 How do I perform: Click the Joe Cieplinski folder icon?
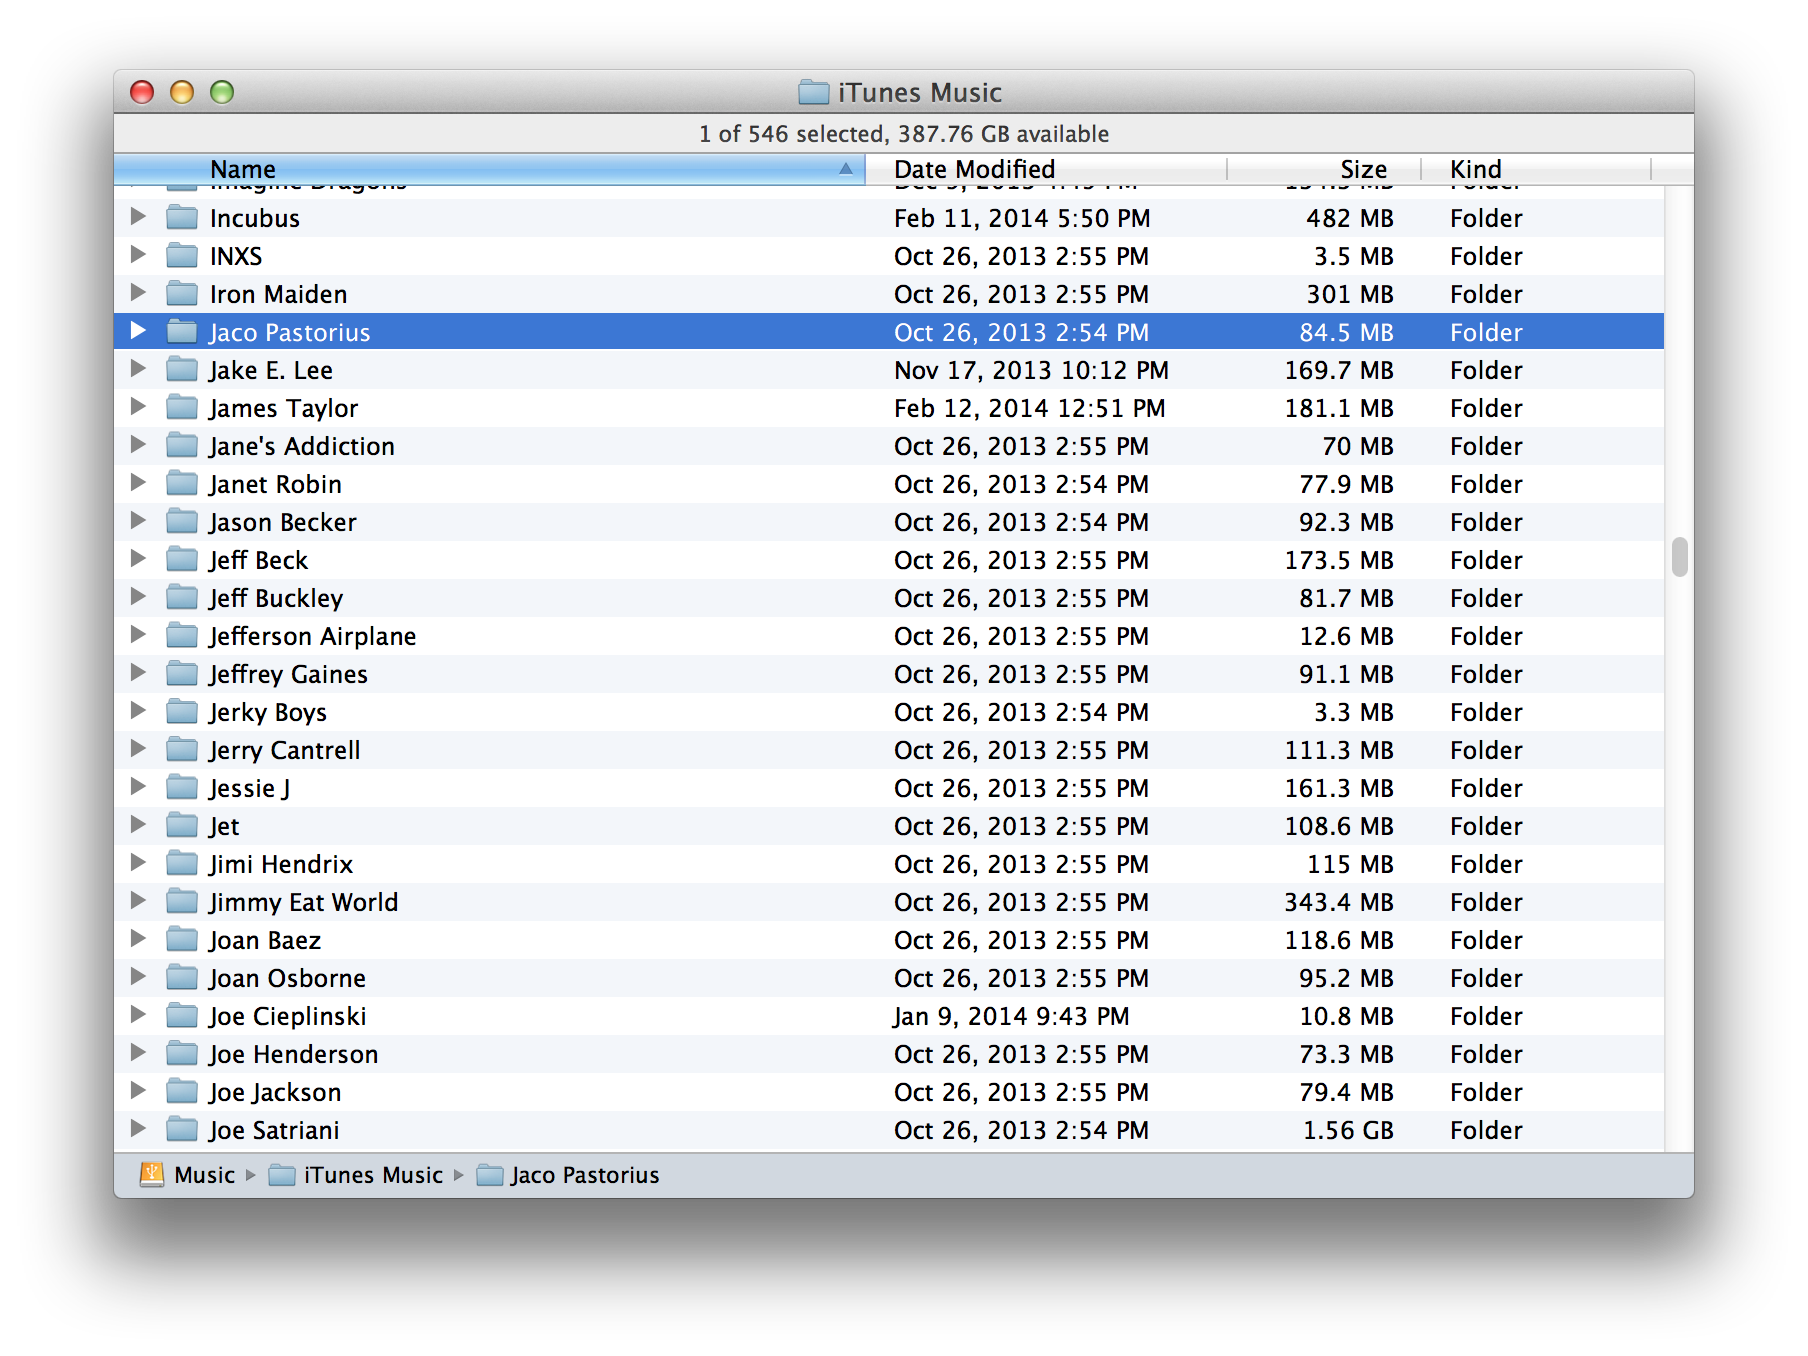(x=182, y=1015)
